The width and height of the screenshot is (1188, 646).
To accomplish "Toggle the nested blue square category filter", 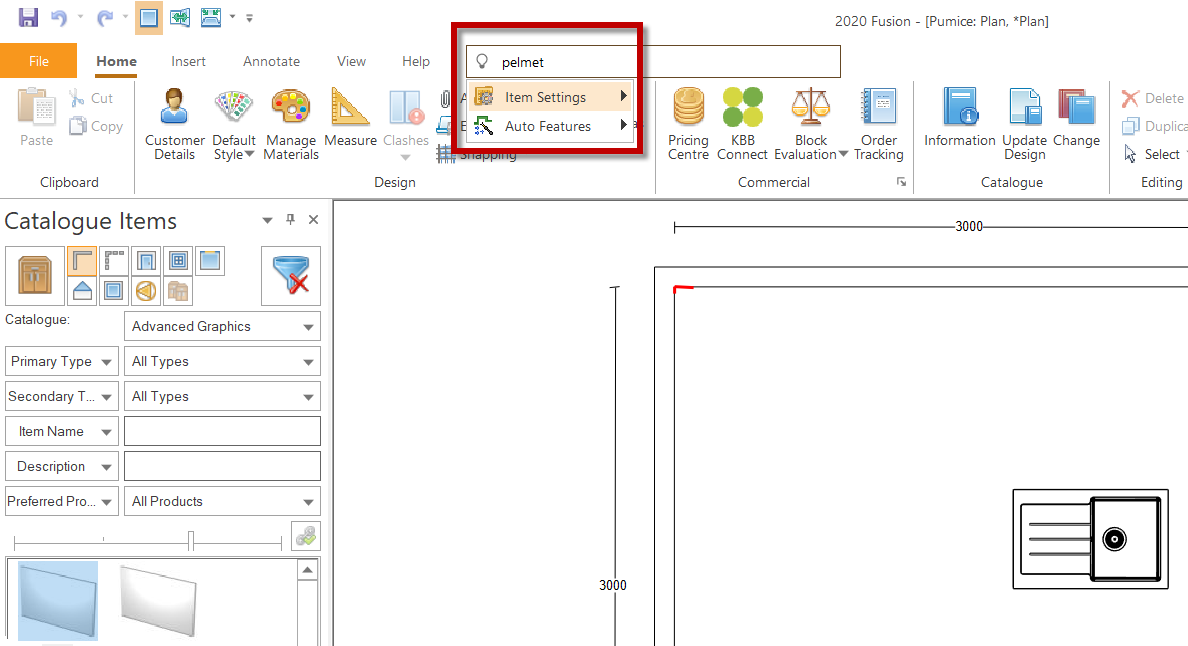I will point(114,291).
